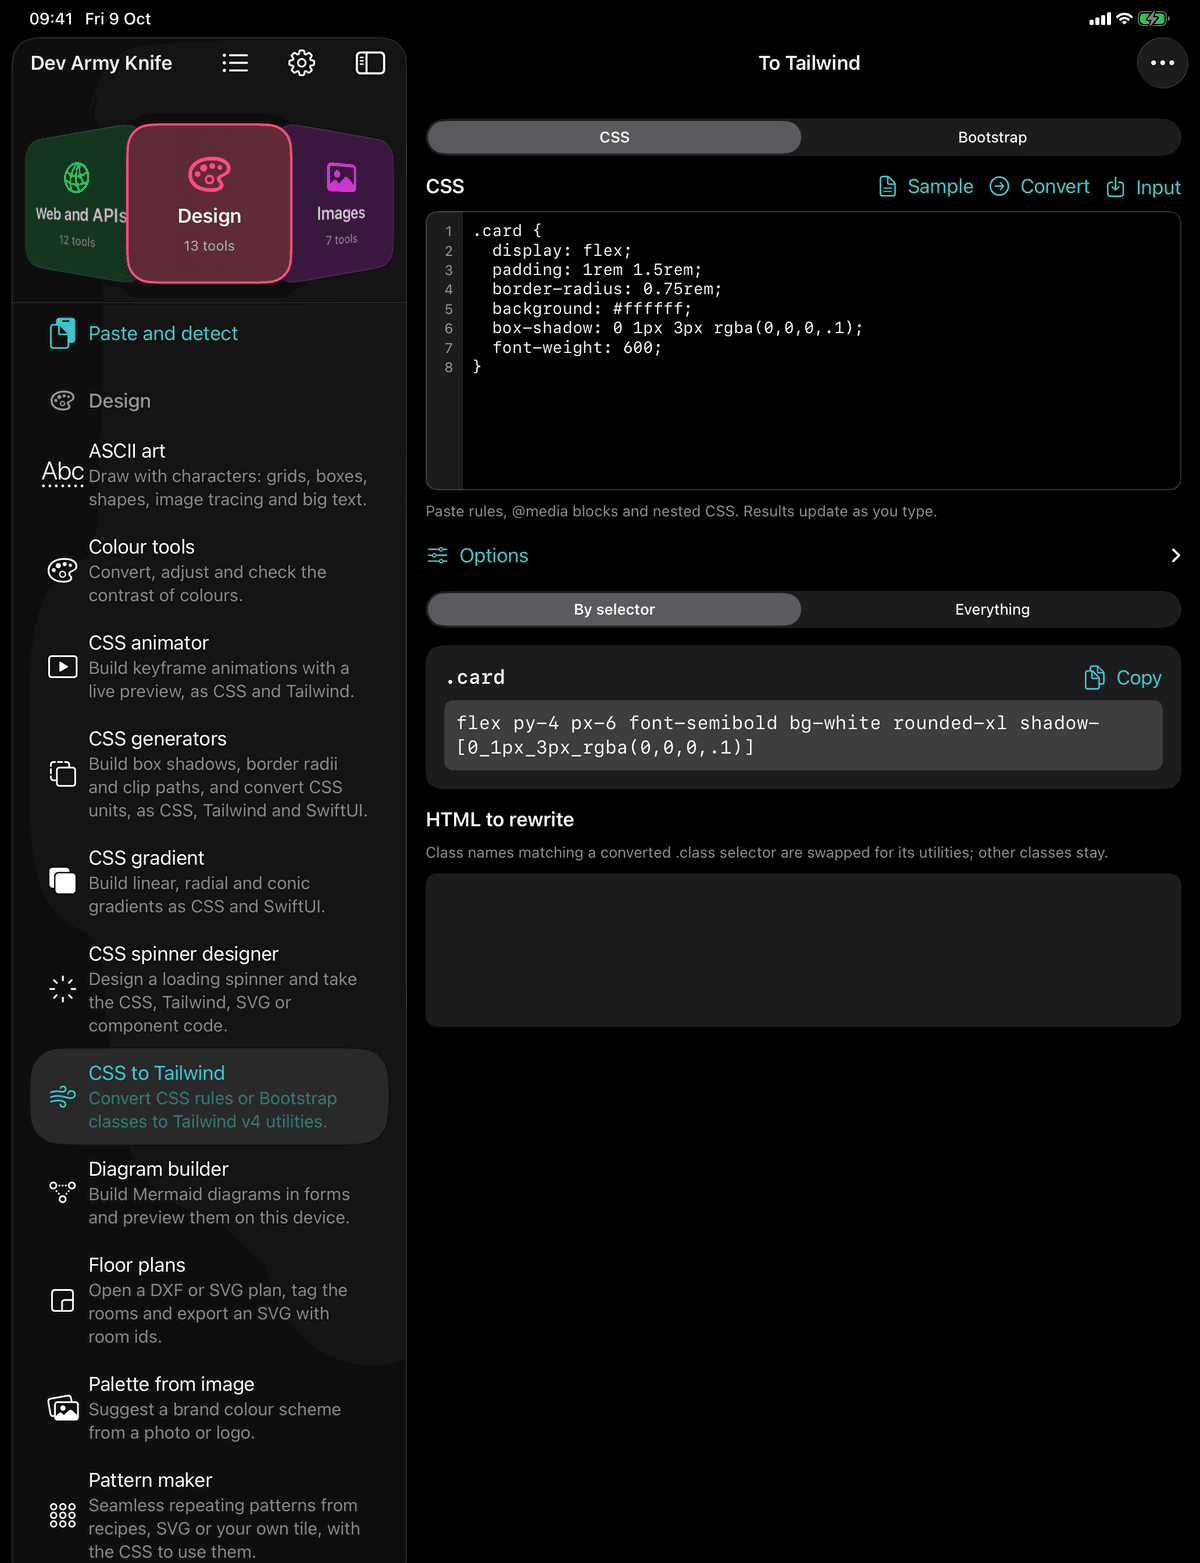Open the CSS gradient title
The image size is (1200, 1563).
[x=147, y=858]
